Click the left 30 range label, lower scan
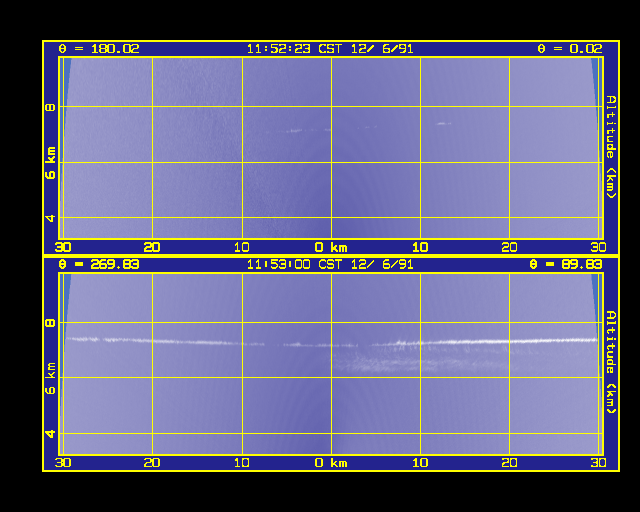This screenshot has height=512, width=640. [63, 463]
